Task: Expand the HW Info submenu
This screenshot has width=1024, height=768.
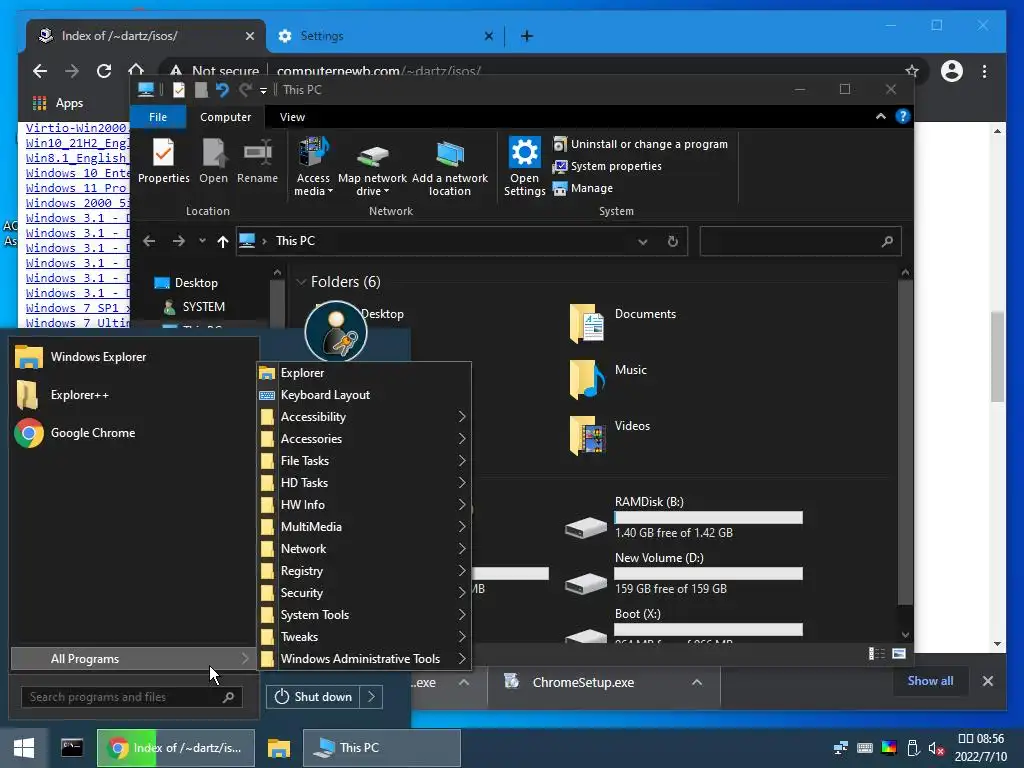Action: click(x=364, y=505)
